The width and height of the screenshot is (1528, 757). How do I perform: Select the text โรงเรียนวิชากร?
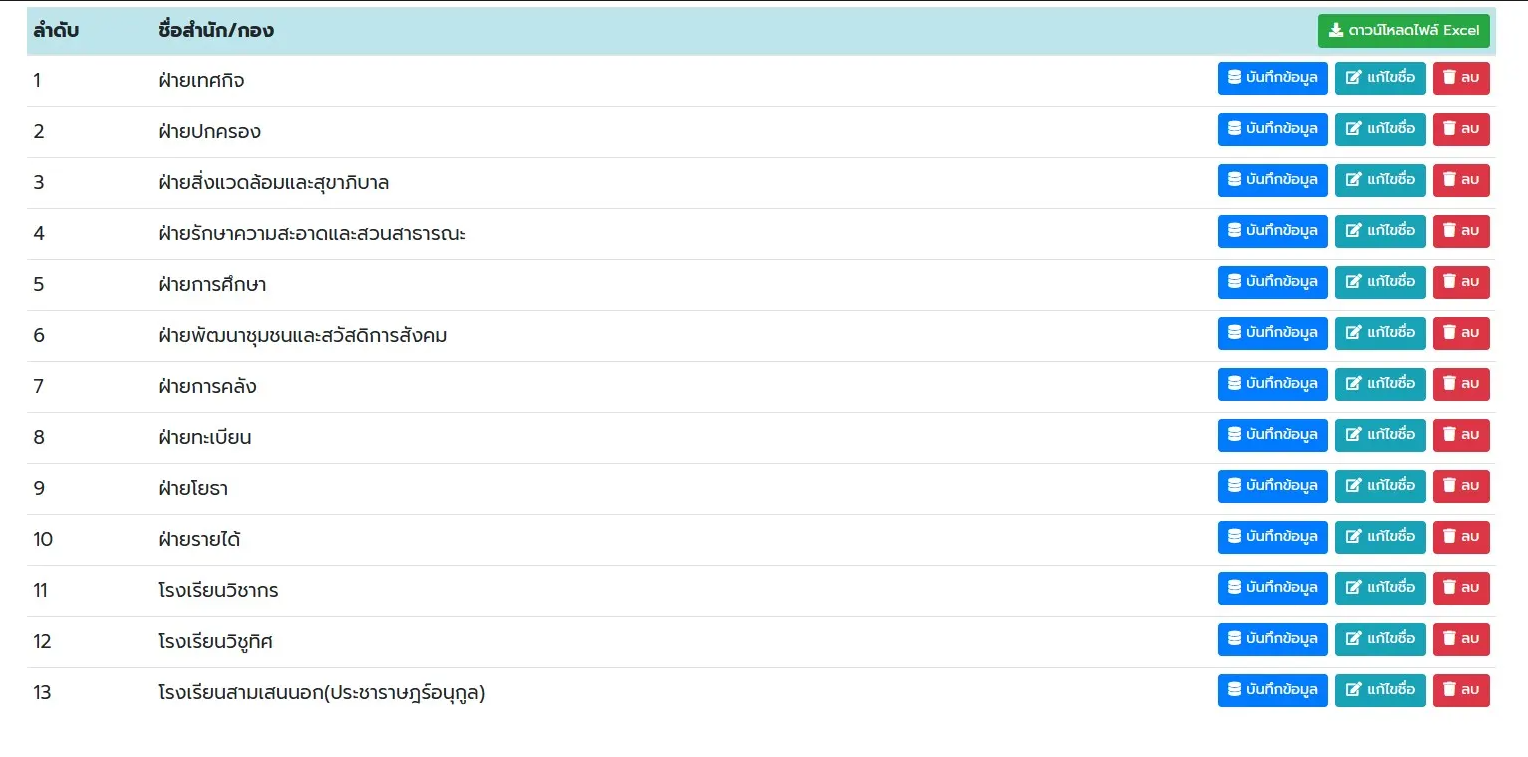click(218, 591)
